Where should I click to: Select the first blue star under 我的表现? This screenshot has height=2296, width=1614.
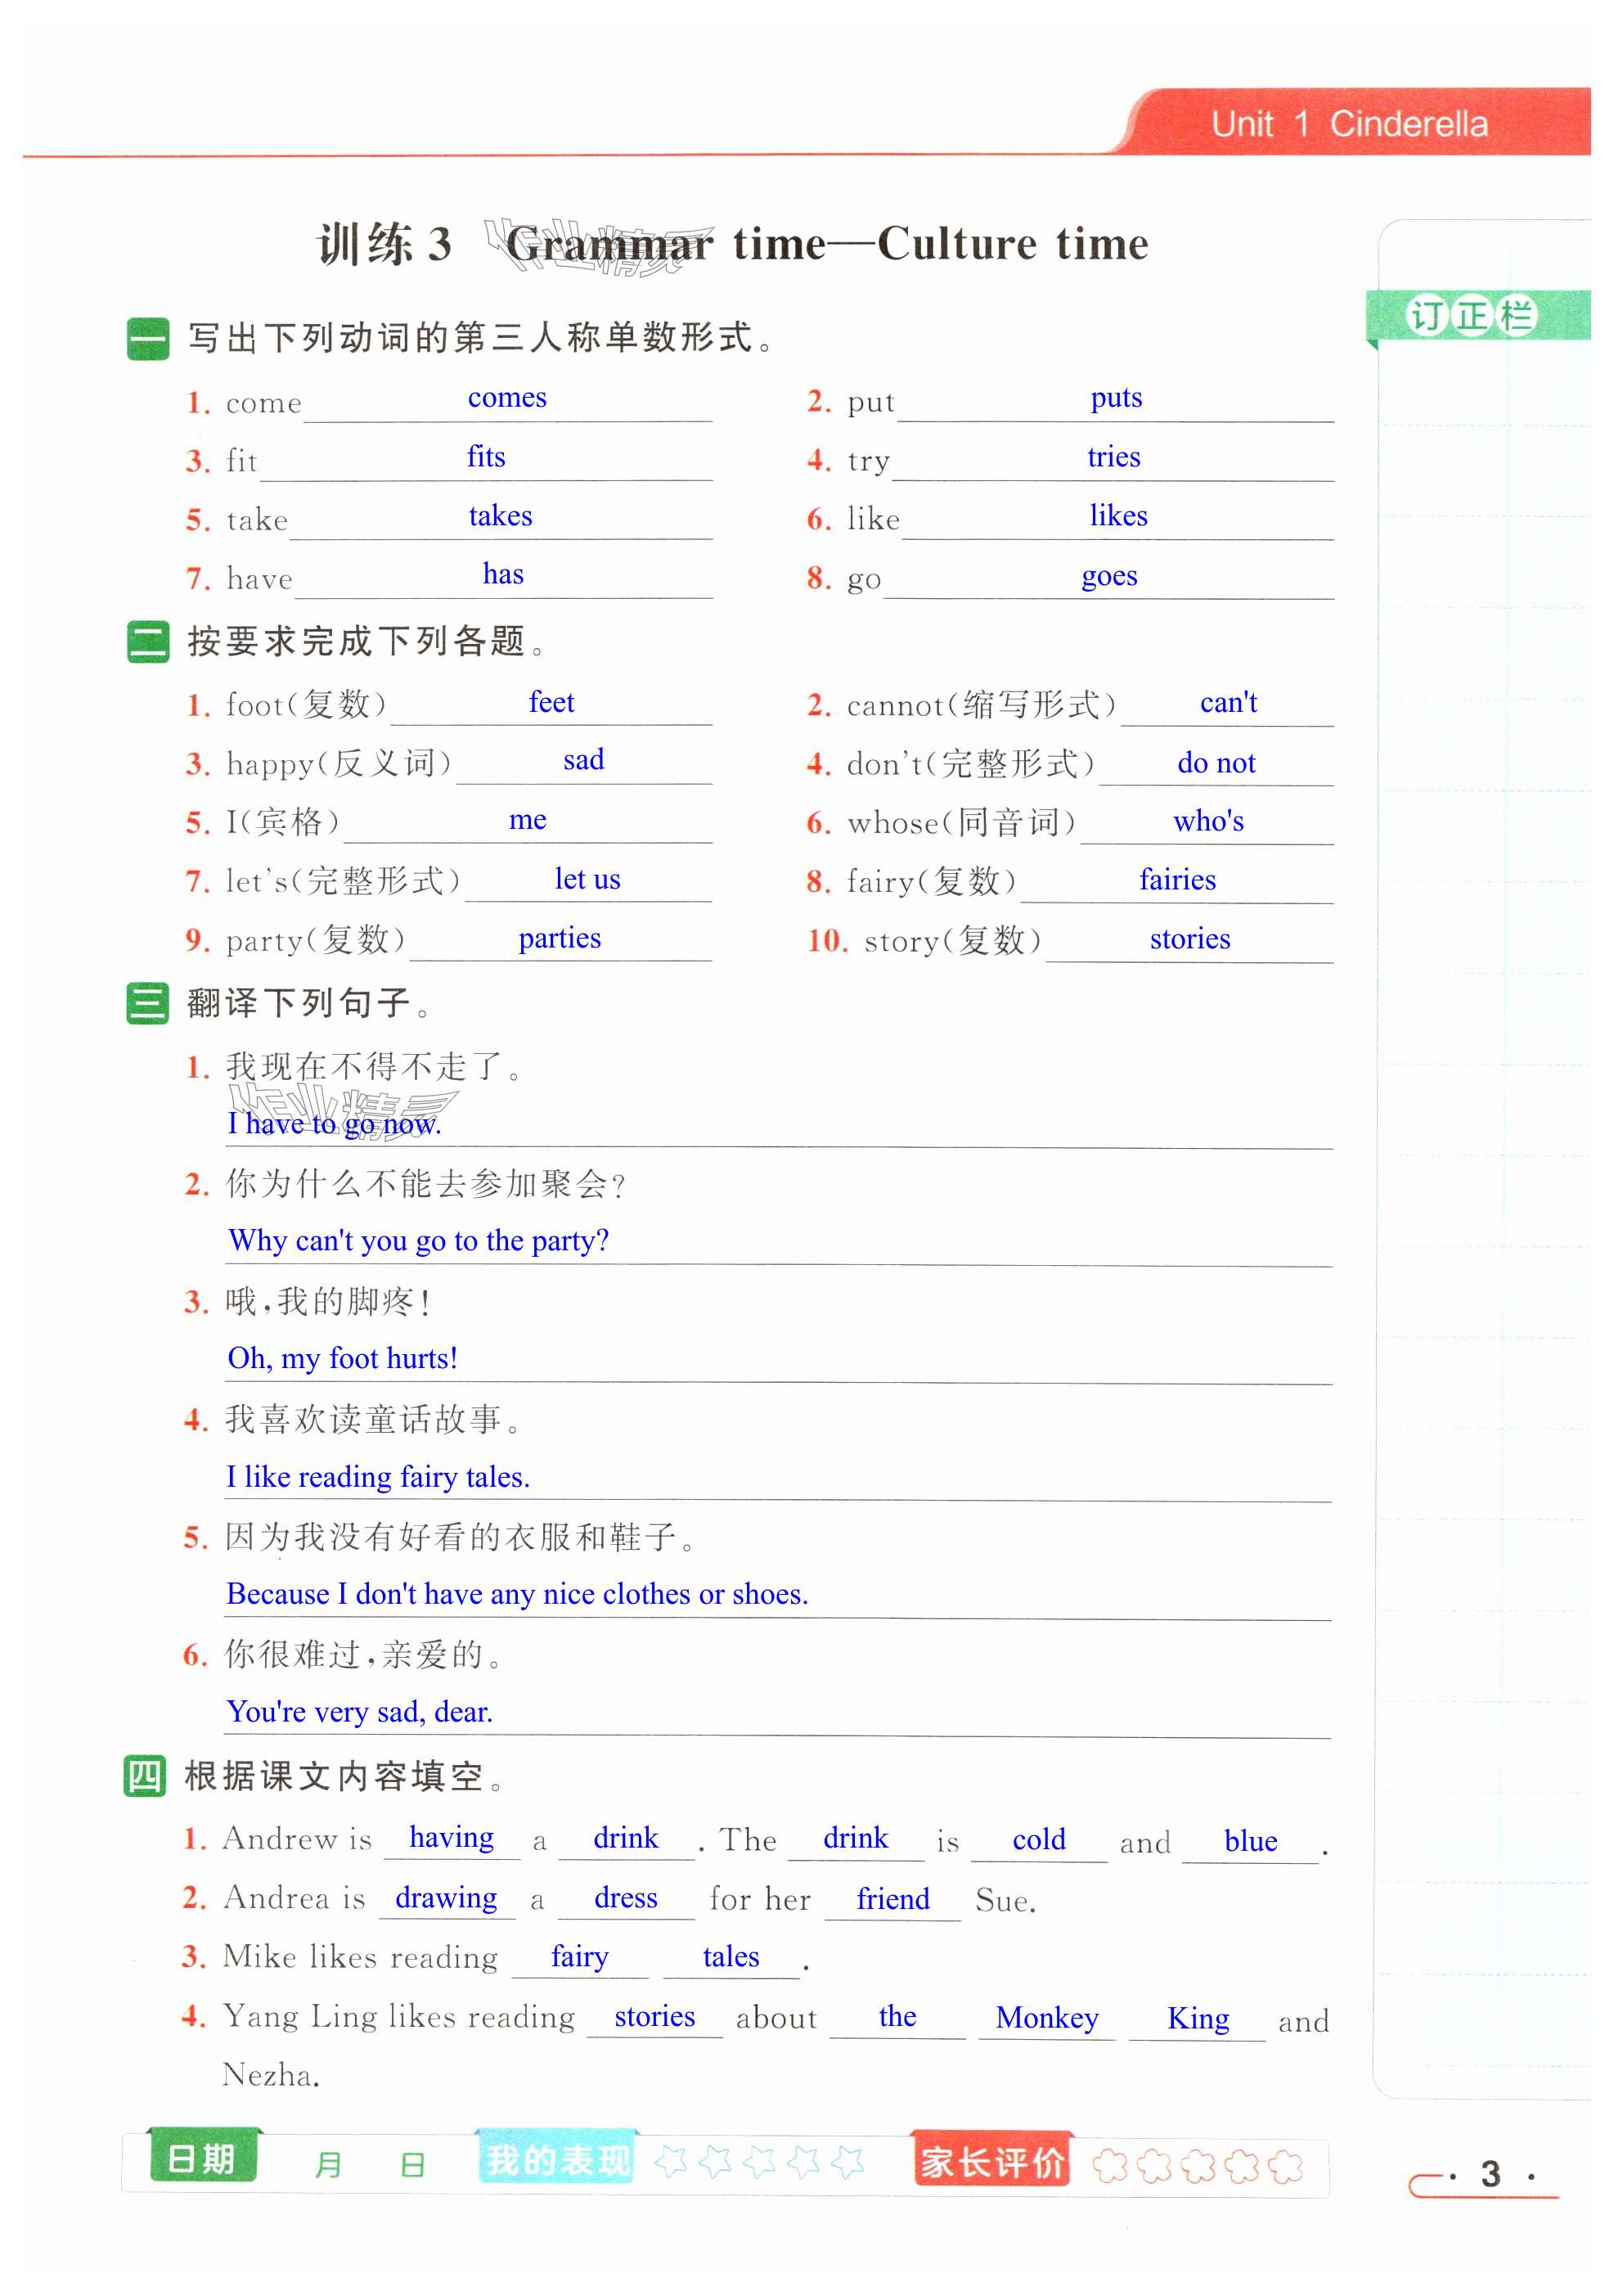pos(671,2163)
